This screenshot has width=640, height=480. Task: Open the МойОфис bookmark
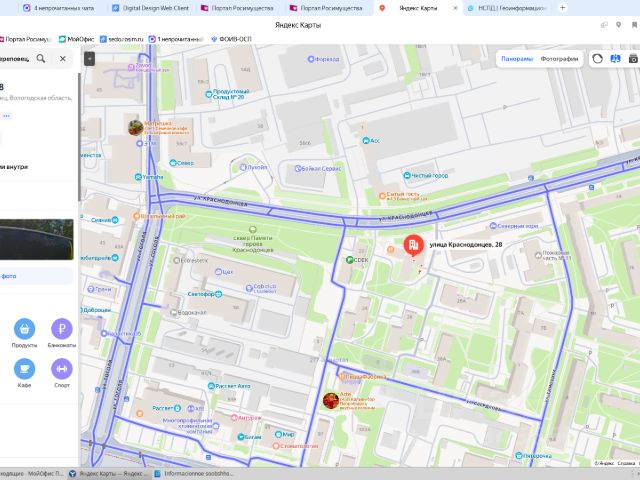coord(76,39)
